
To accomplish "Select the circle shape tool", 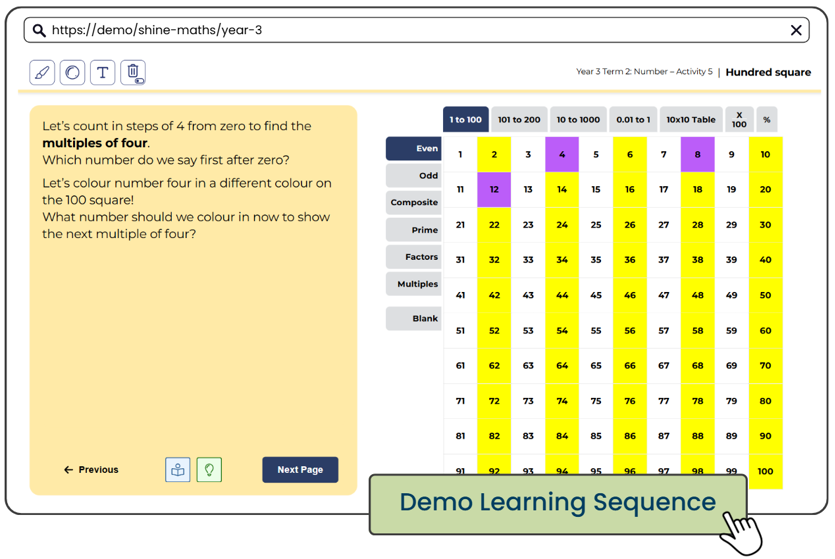I will [72, 72].
